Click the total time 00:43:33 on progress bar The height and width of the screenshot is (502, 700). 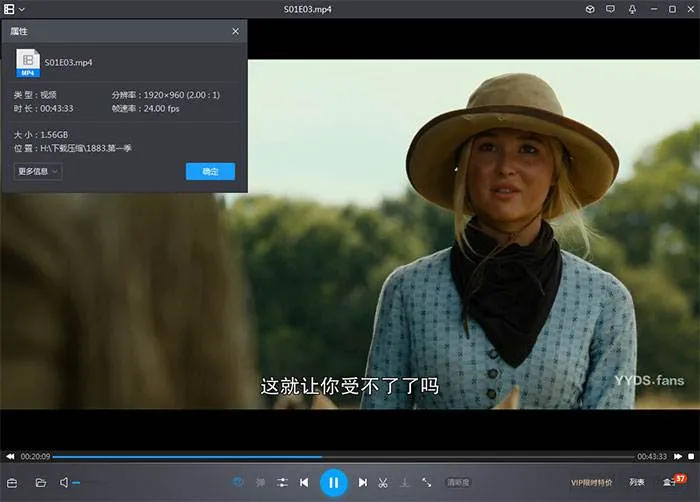tap(652, 456)
